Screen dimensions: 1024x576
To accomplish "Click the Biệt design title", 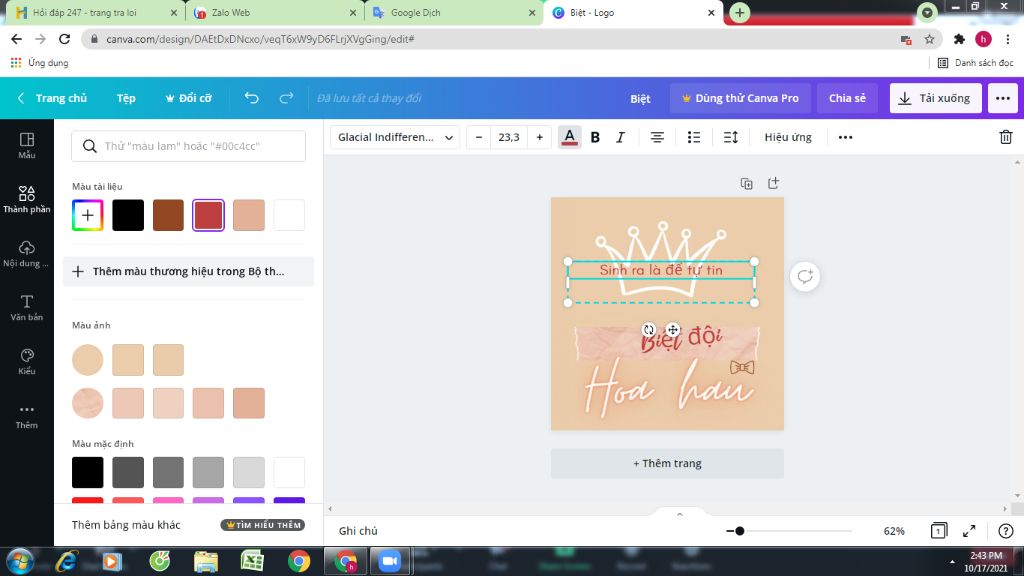I will (x=640, y=99).
